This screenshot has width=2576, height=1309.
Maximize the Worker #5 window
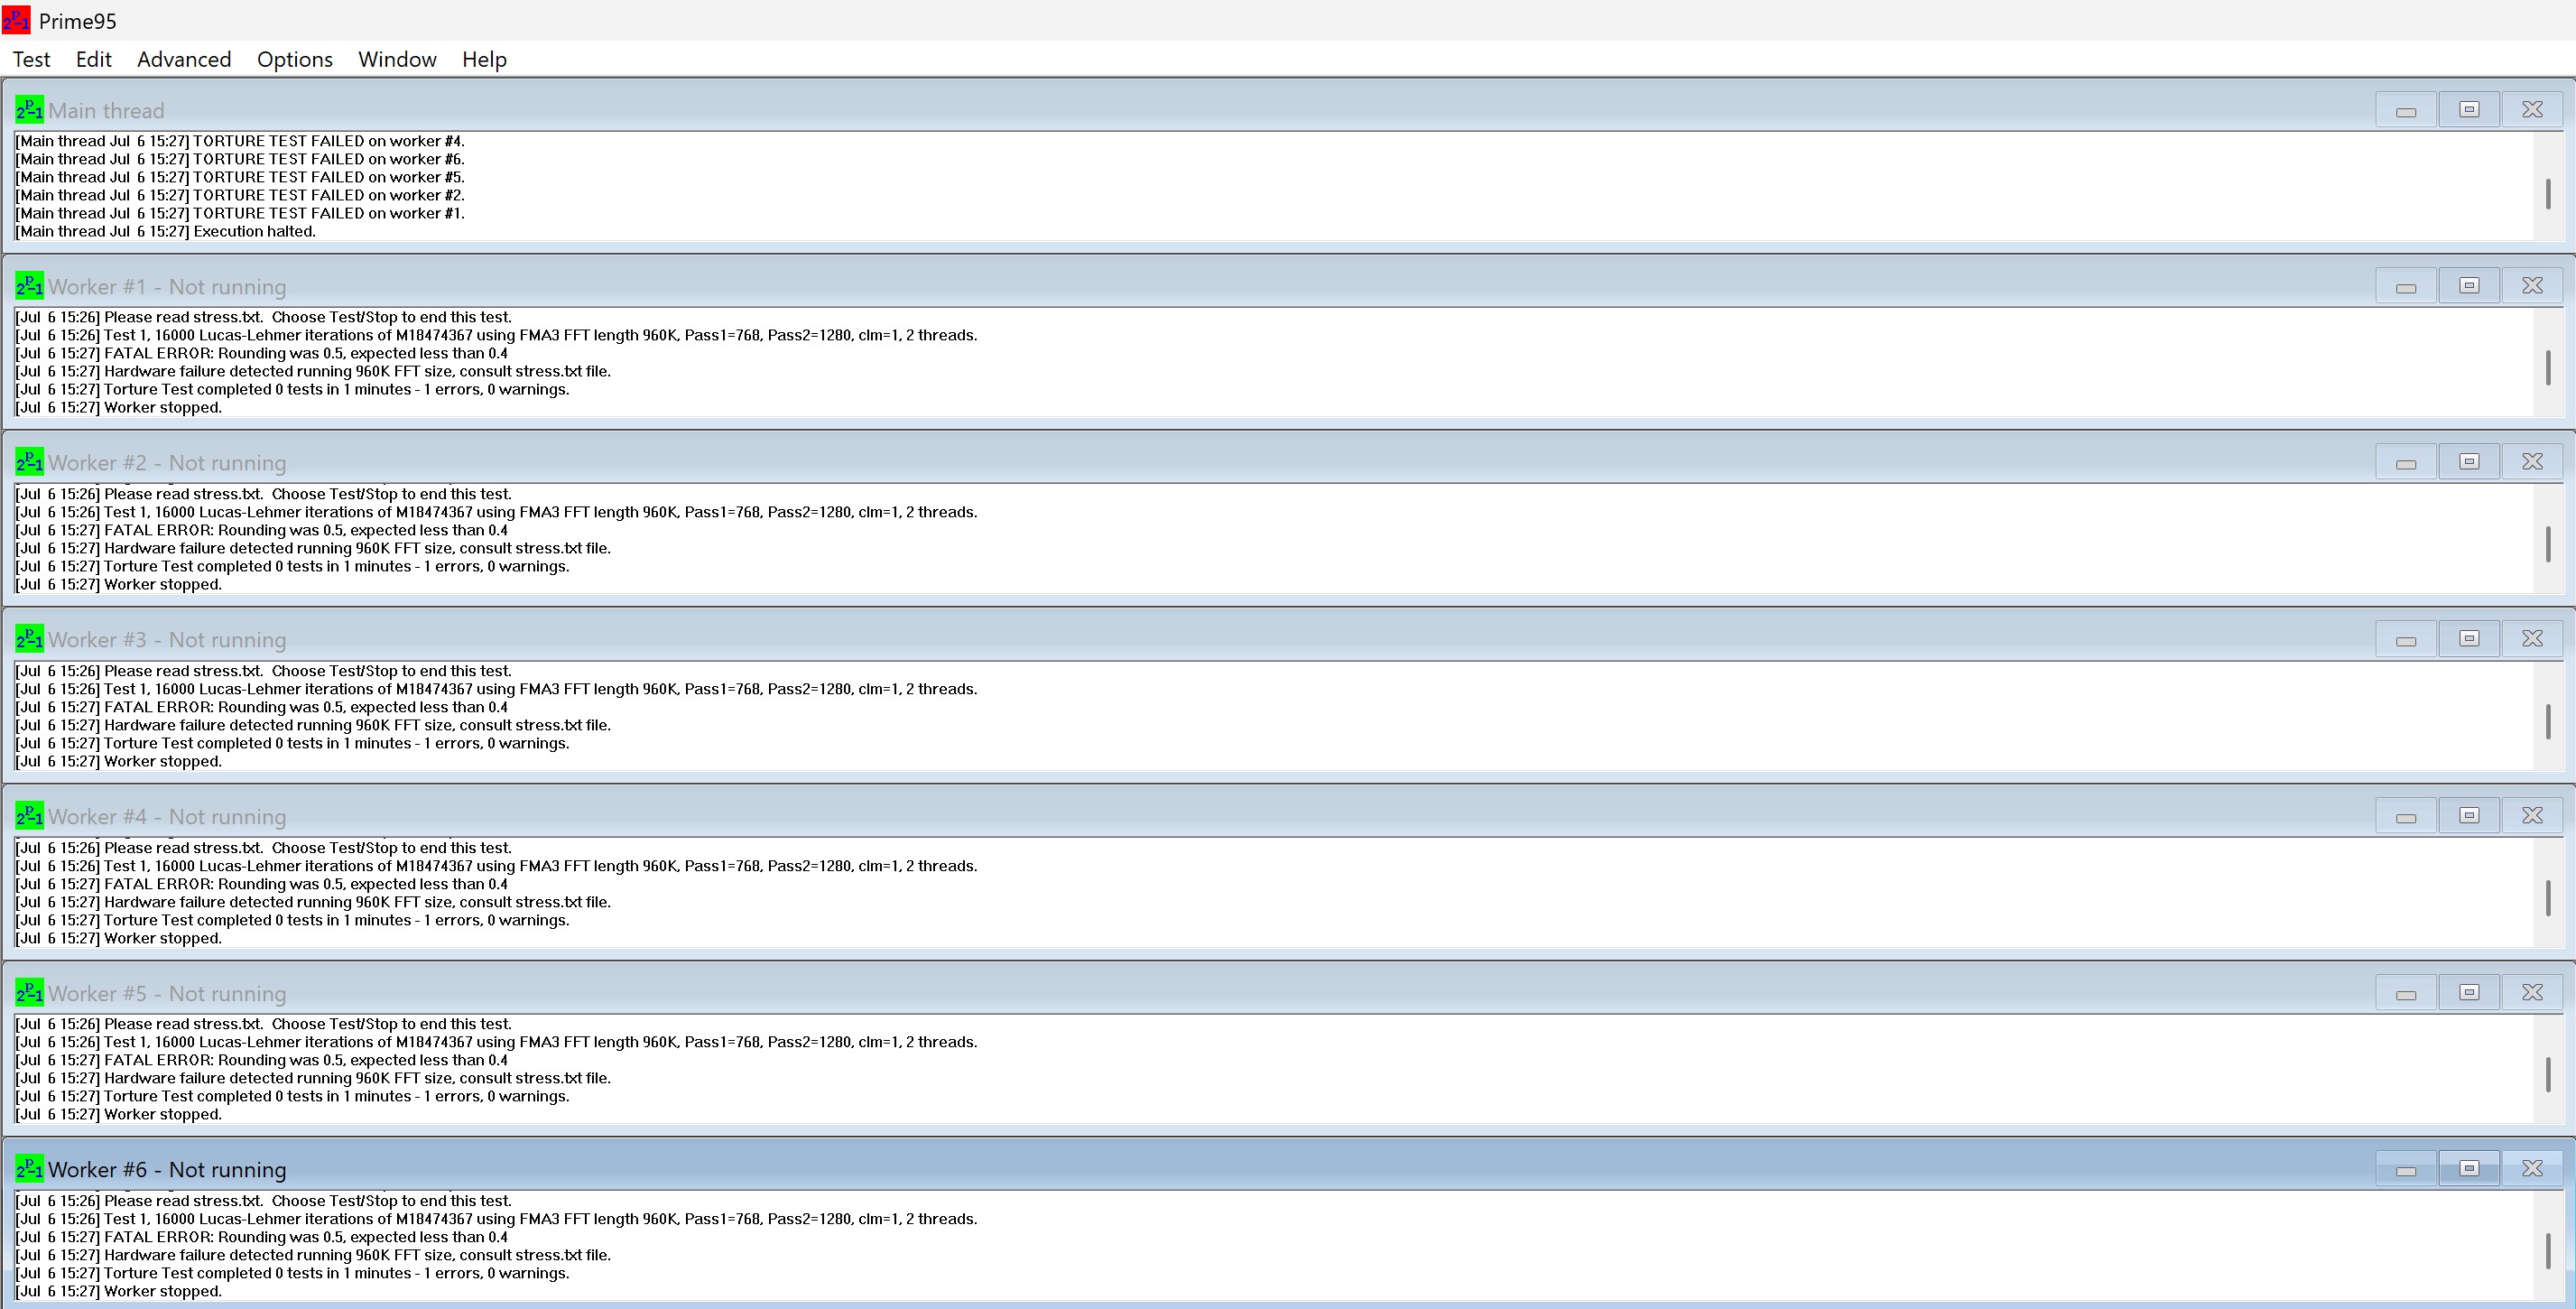[x=2469, y=993]
